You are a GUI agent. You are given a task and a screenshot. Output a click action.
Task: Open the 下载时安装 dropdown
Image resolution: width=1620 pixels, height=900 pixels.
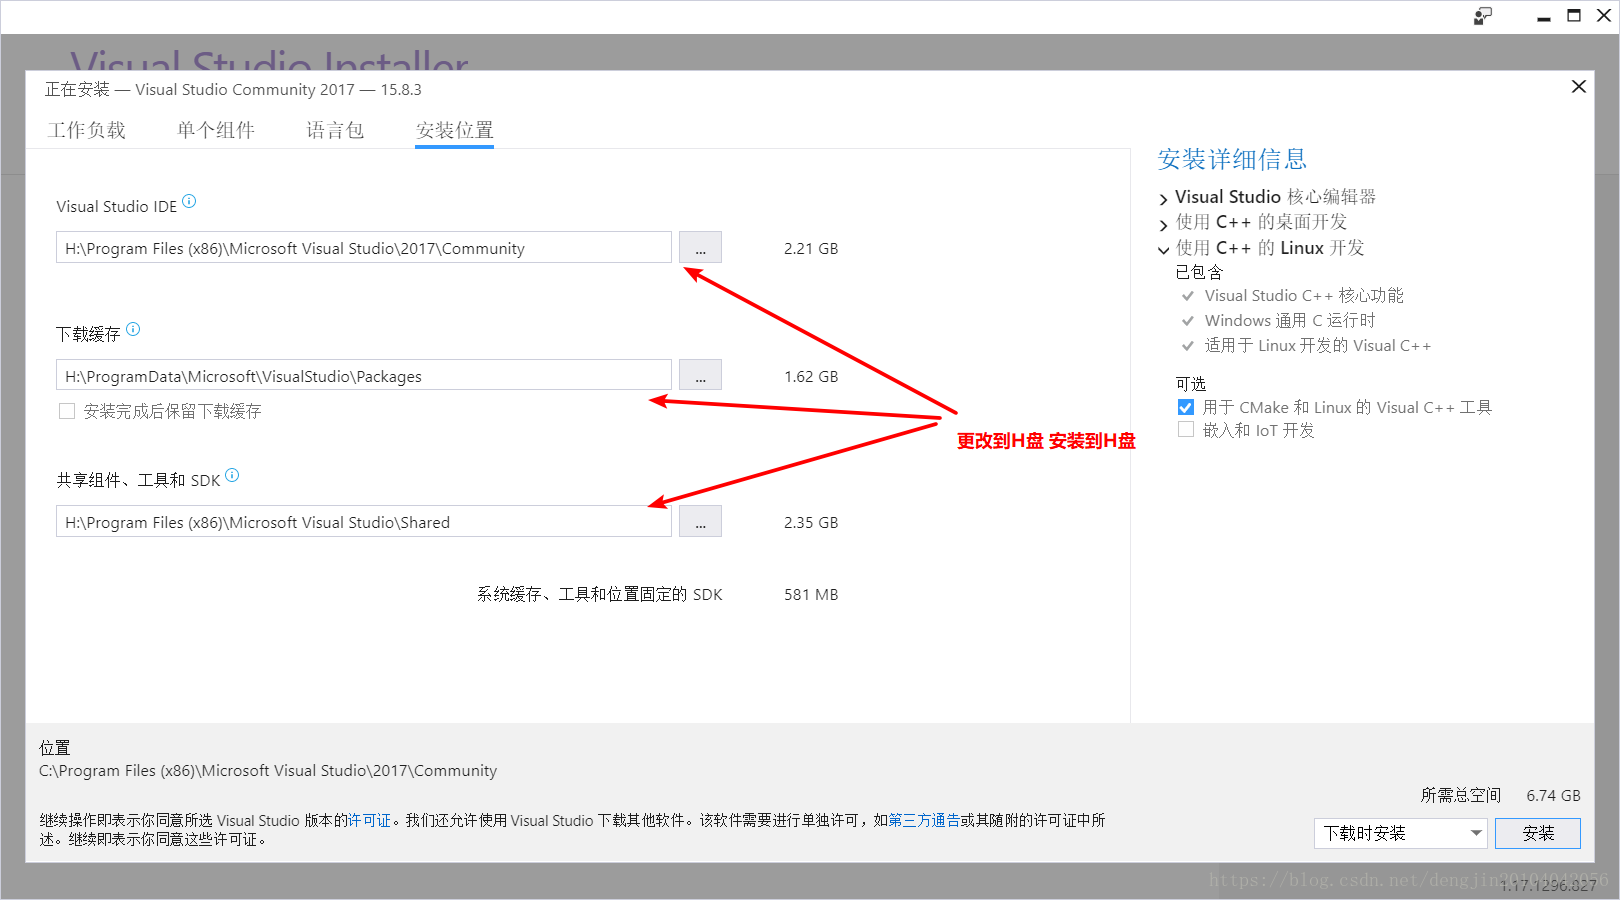tap(1401, 833)
